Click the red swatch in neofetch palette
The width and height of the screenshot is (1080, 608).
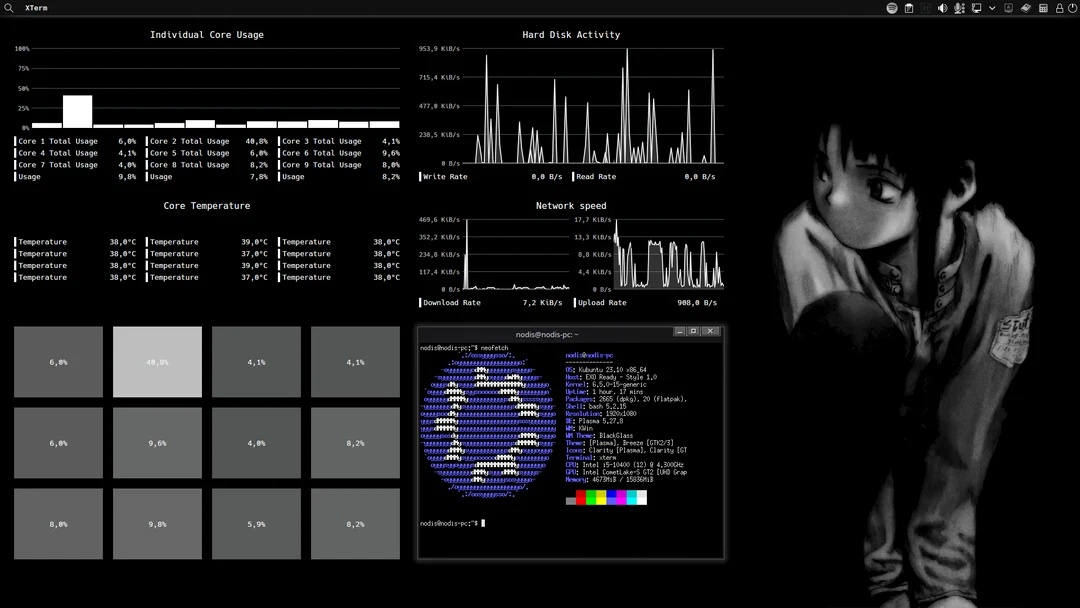581,498
